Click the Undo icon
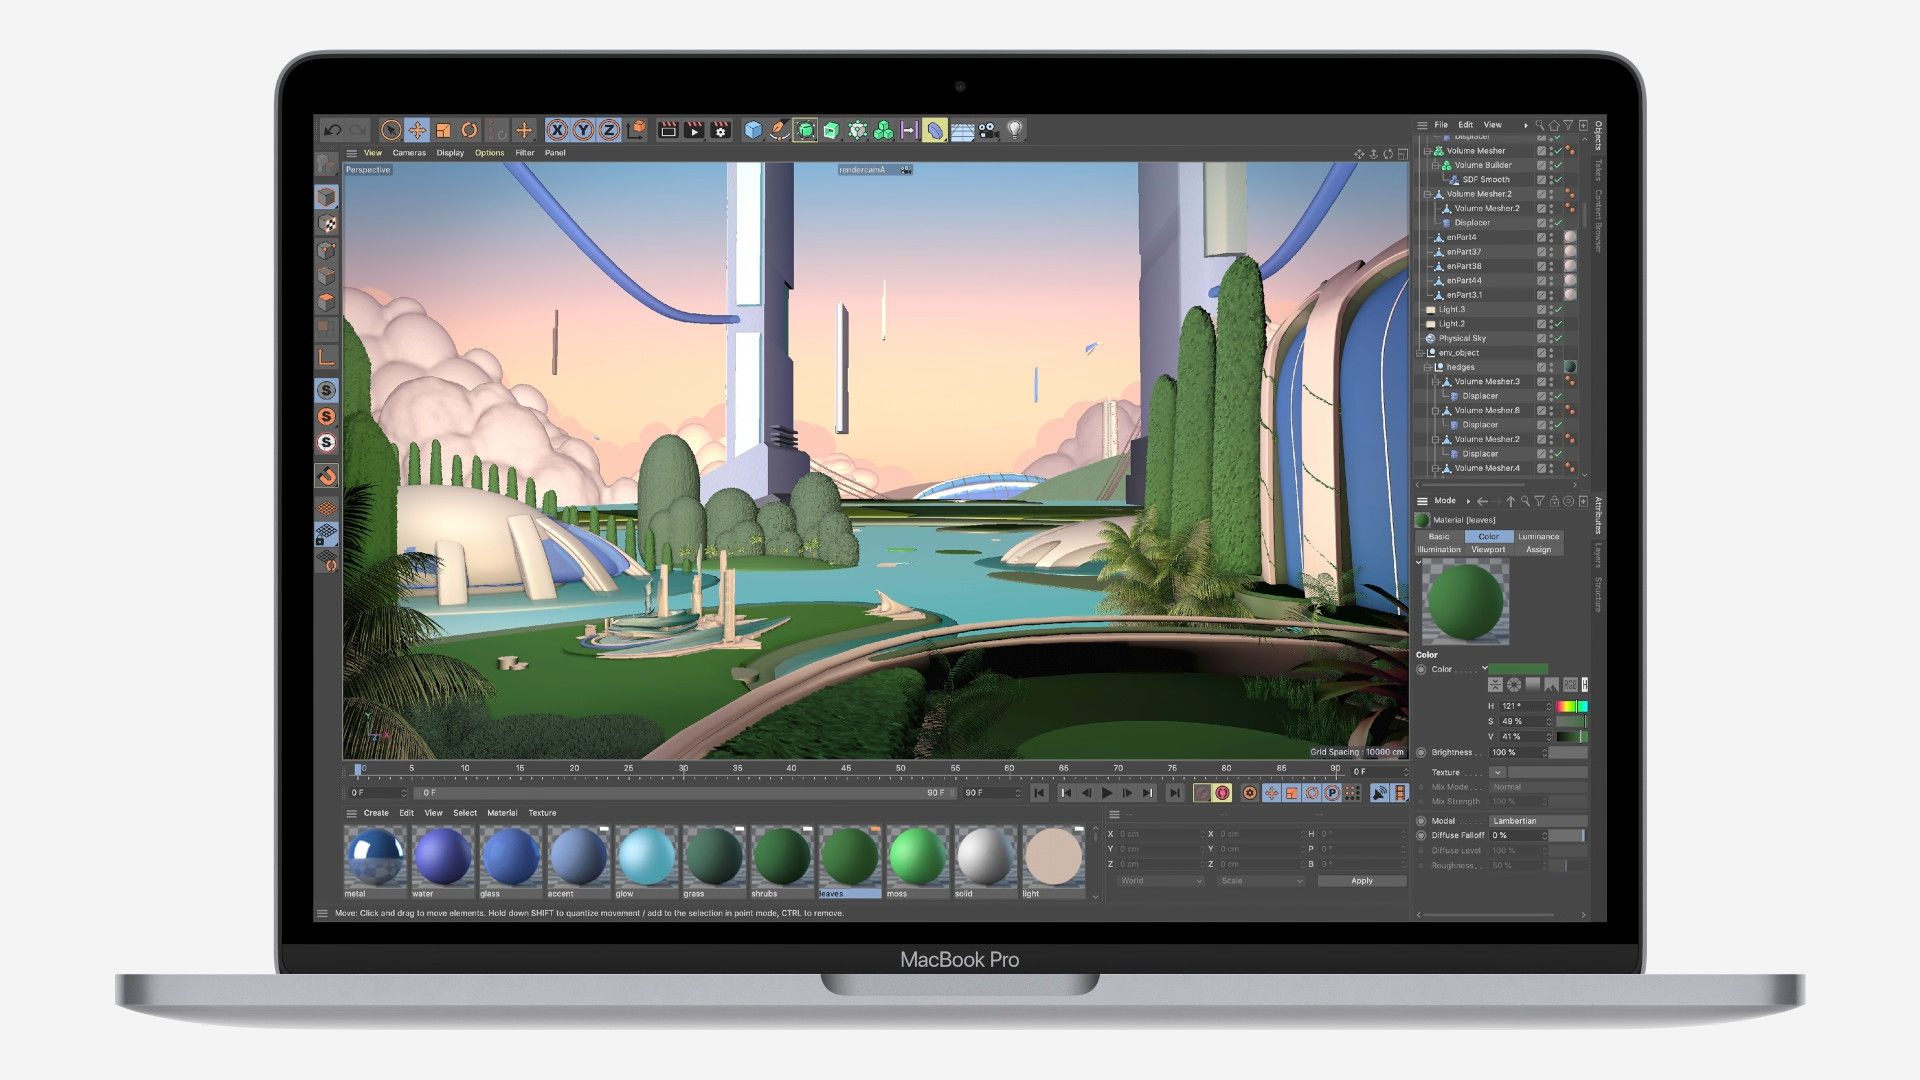 (331, 130)
